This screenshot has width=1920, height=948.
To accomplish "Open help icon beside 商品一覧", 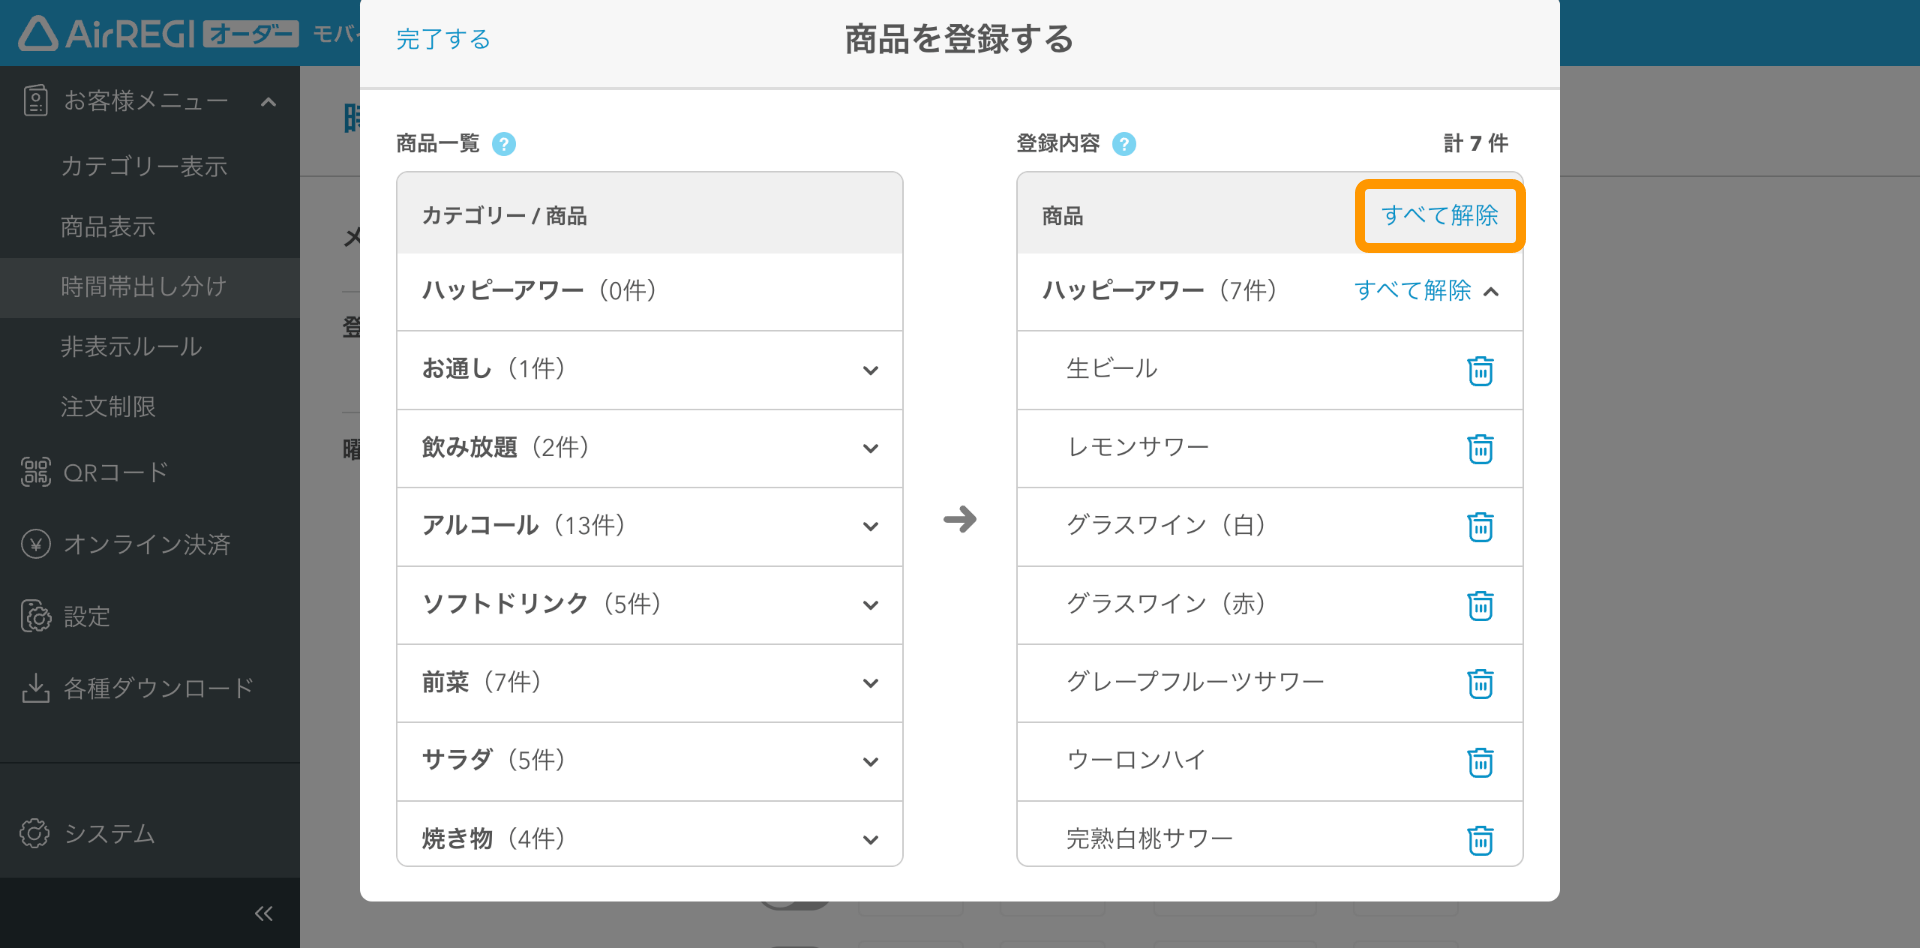I will coord(504,144).
